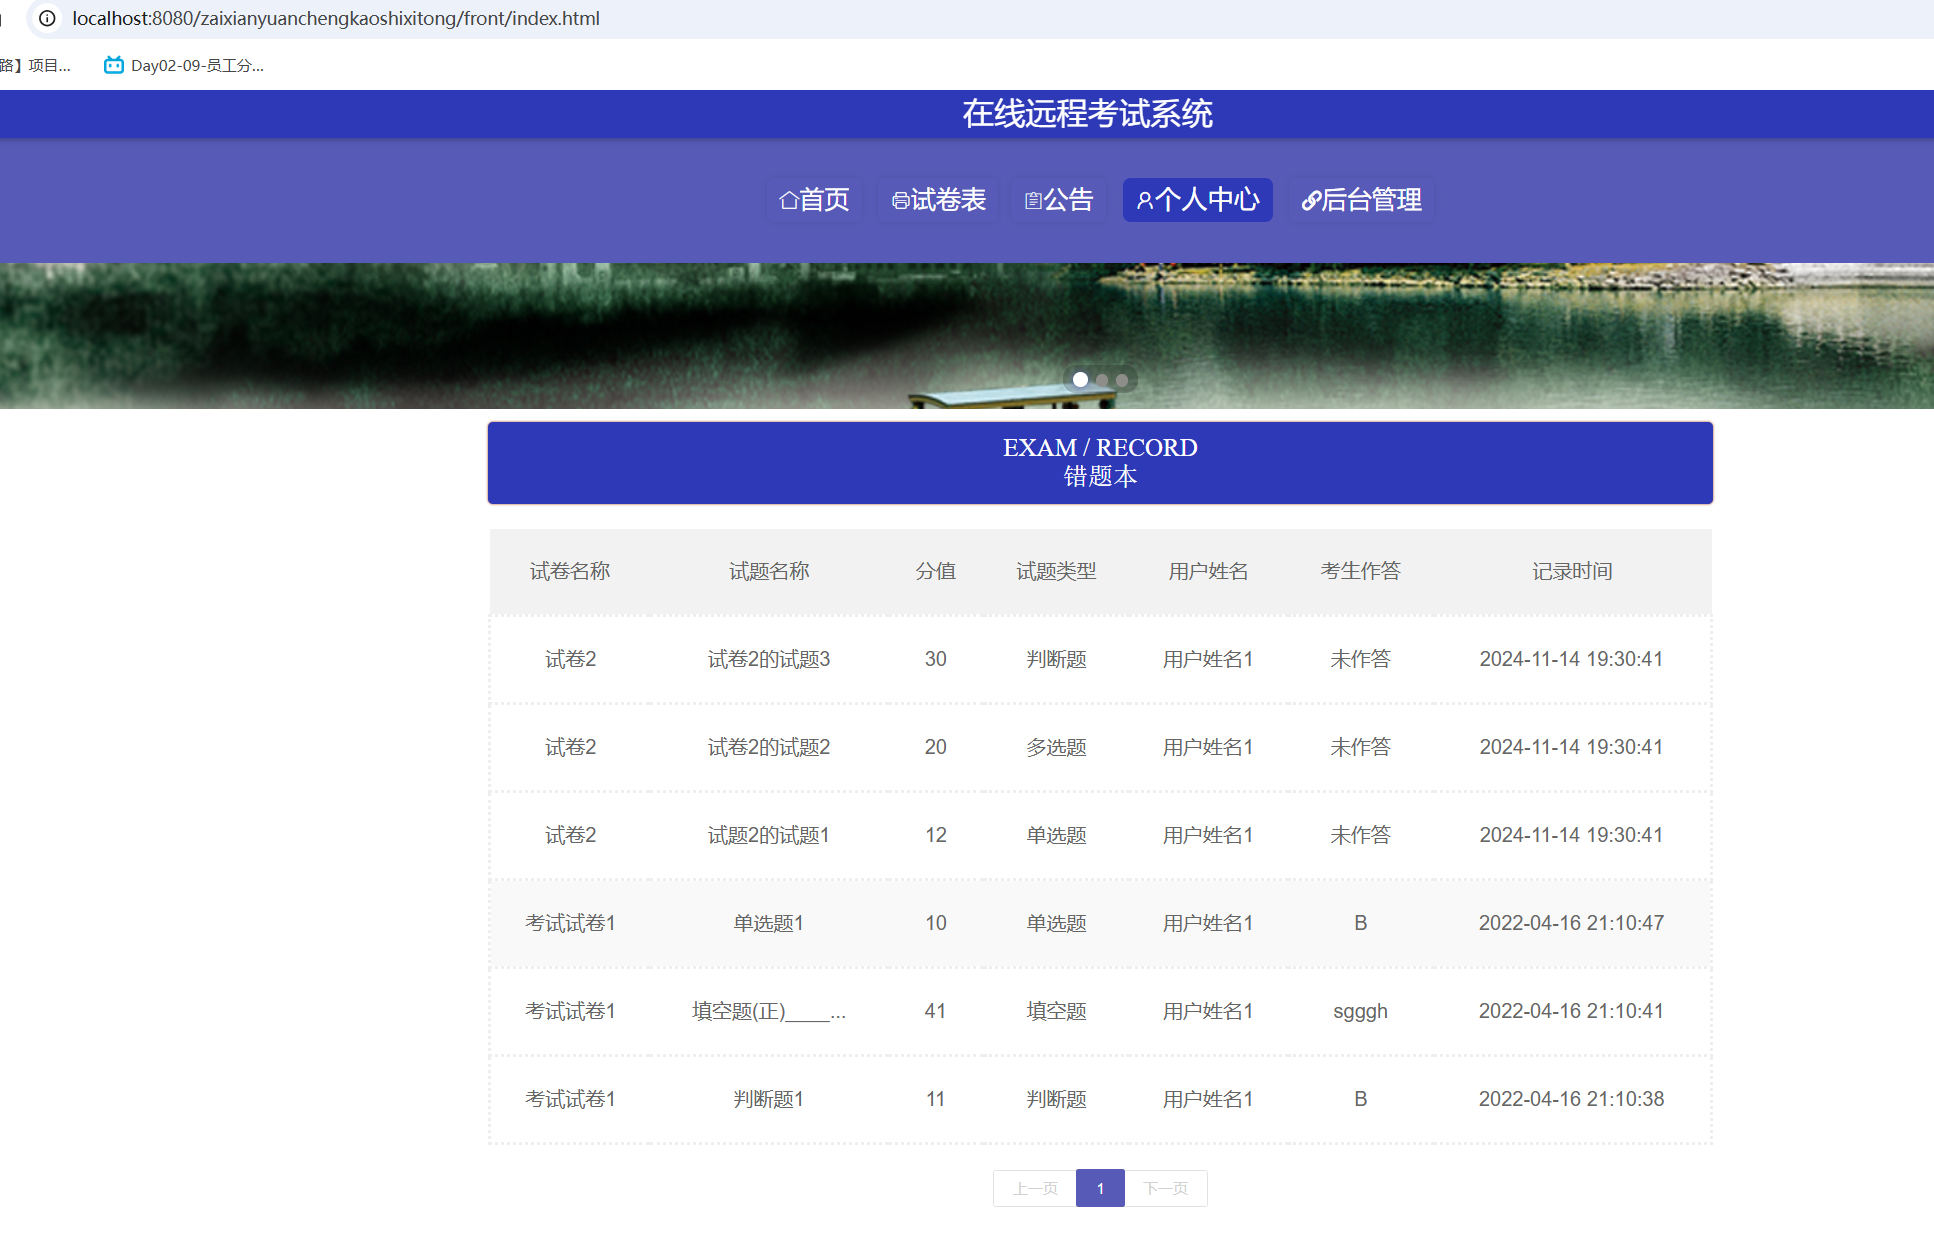The width and height of the screenshot is (1934, 1257).
Task: Click the site info icon in address bar
Action: (x=47, y=18)
